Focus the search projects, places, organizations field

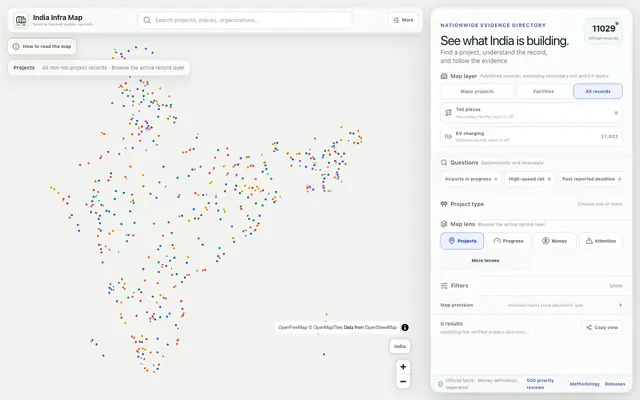tap(245, 20)
